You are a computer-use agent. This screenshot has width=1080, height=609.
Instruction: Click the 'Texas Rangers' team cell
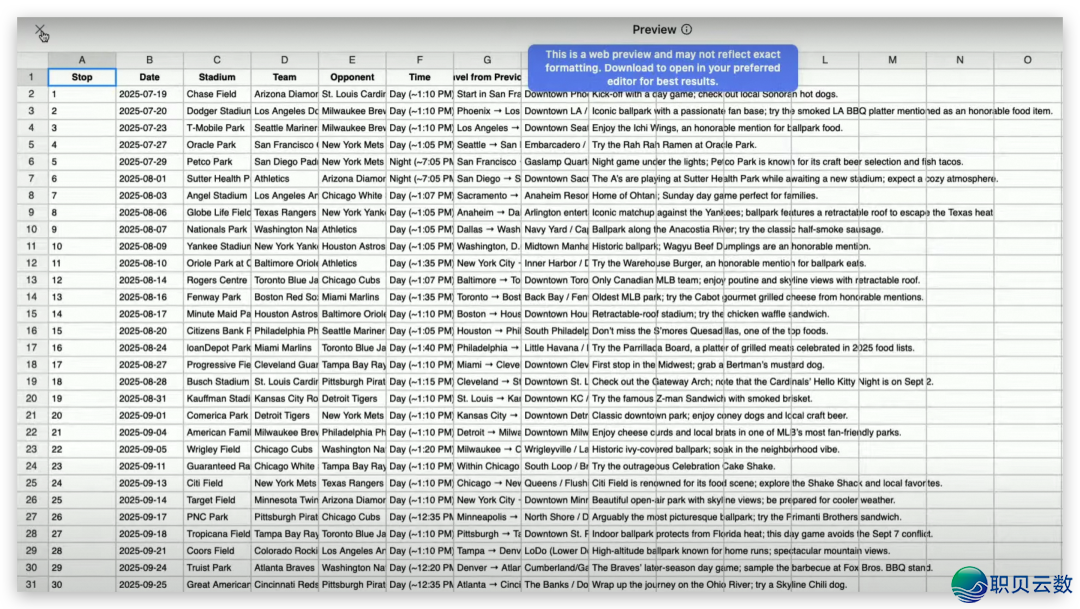284,212
